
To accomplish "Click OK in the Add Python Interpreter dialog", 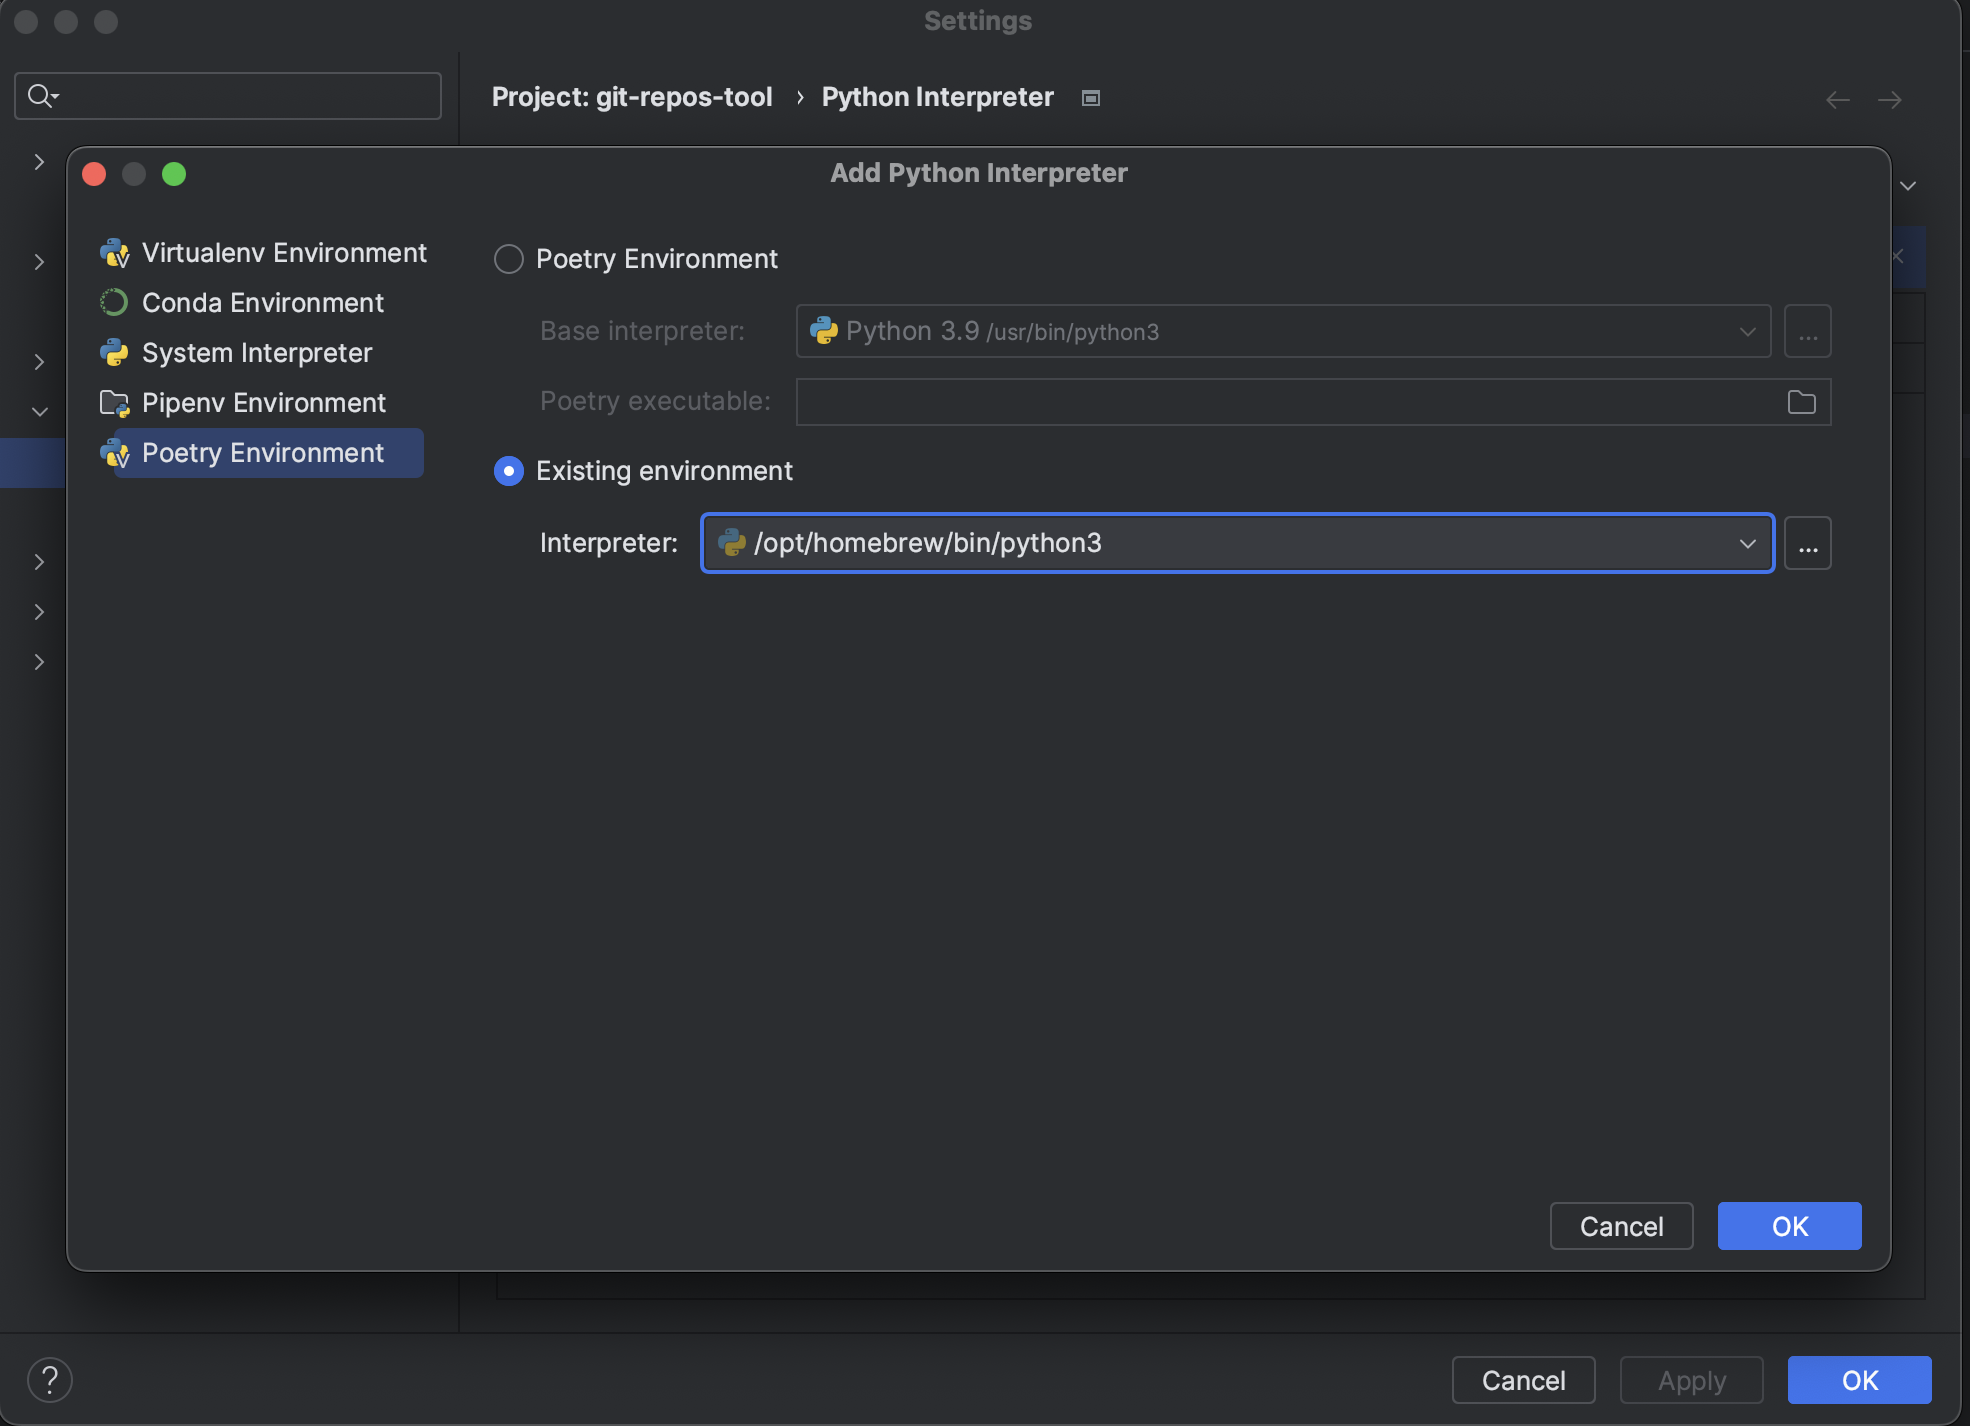I will 1789,1226.
